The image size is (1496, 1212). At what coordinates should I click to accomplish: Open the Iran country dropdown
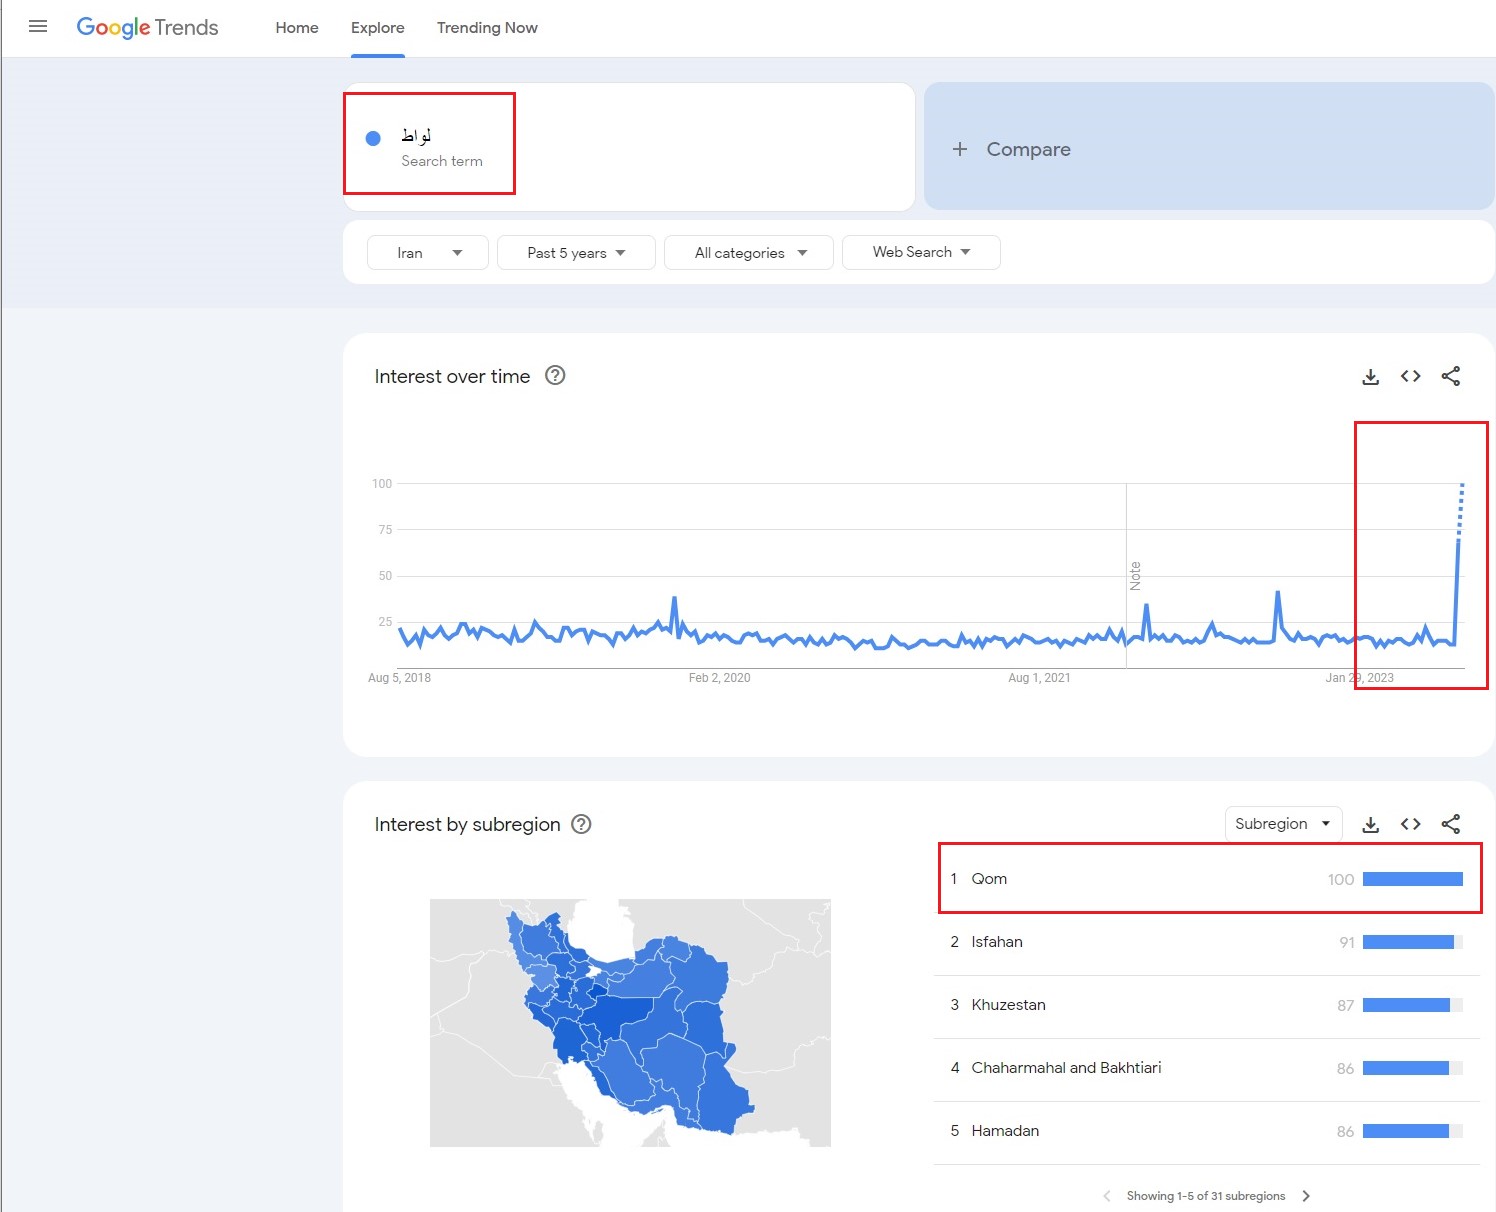point(428,253)
